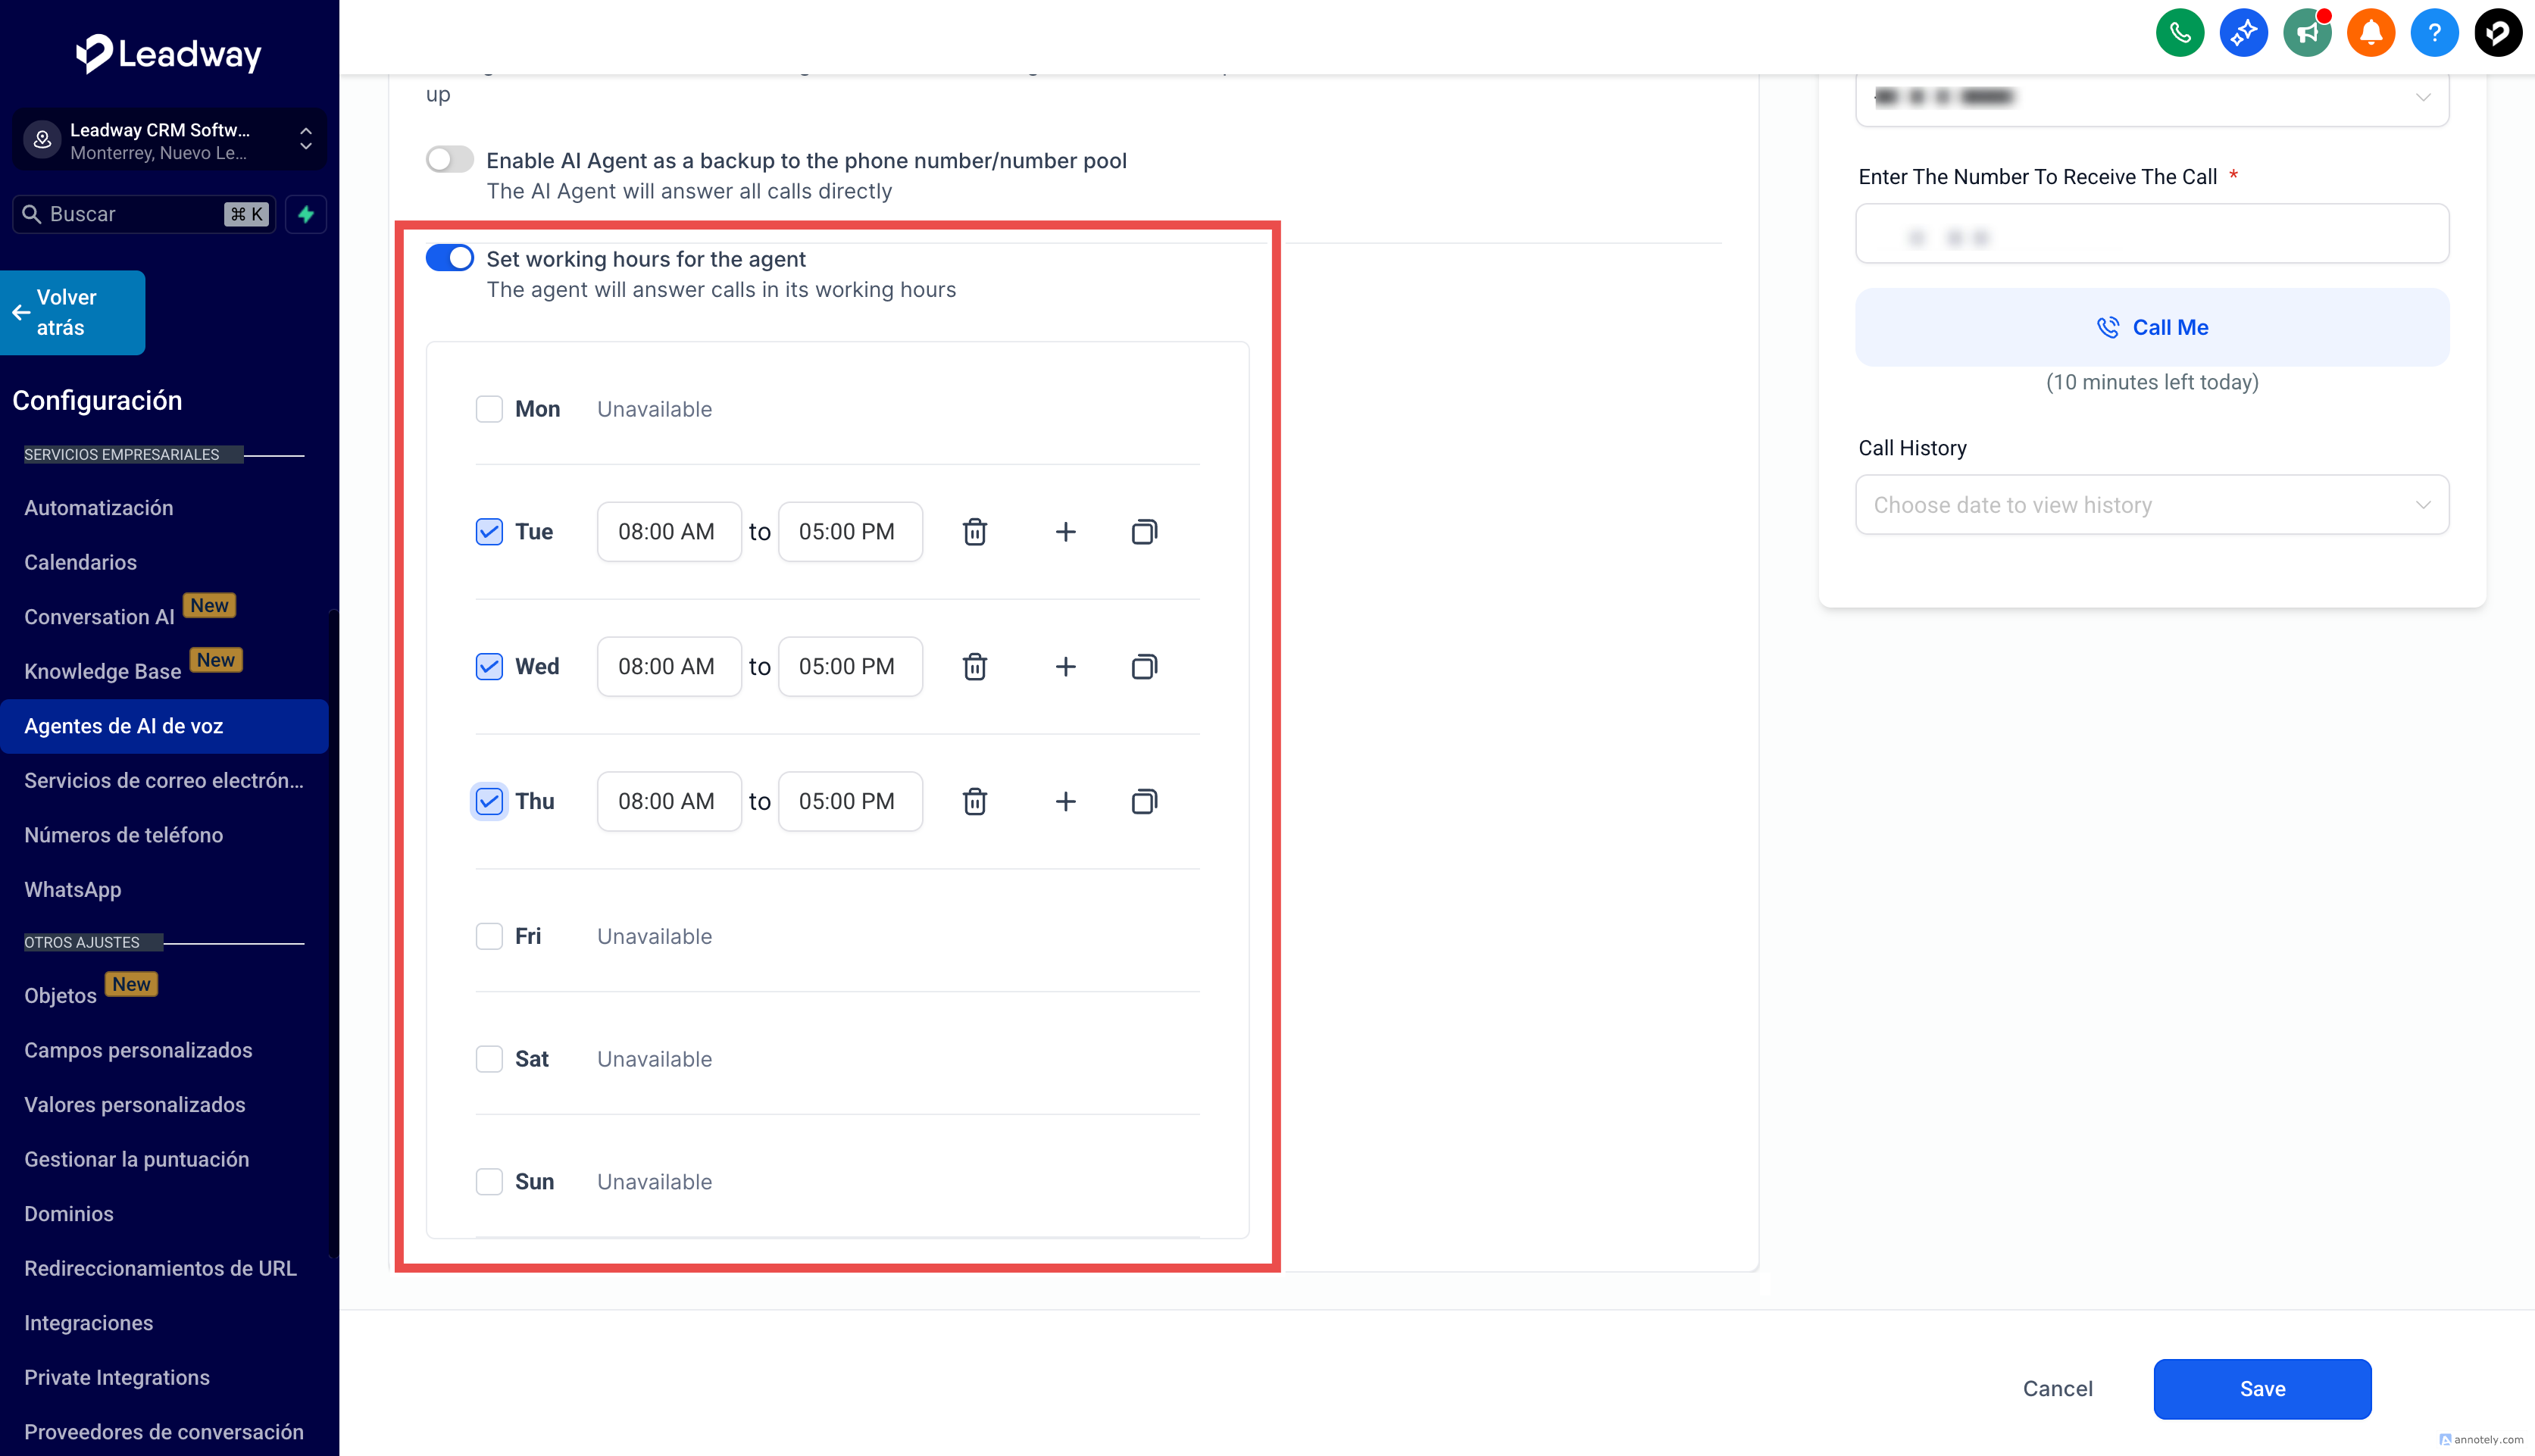Copy Thursday's hours using duplicate icon
The height and width of the screenshot is (1456, 2535).
click(1144, 802)
